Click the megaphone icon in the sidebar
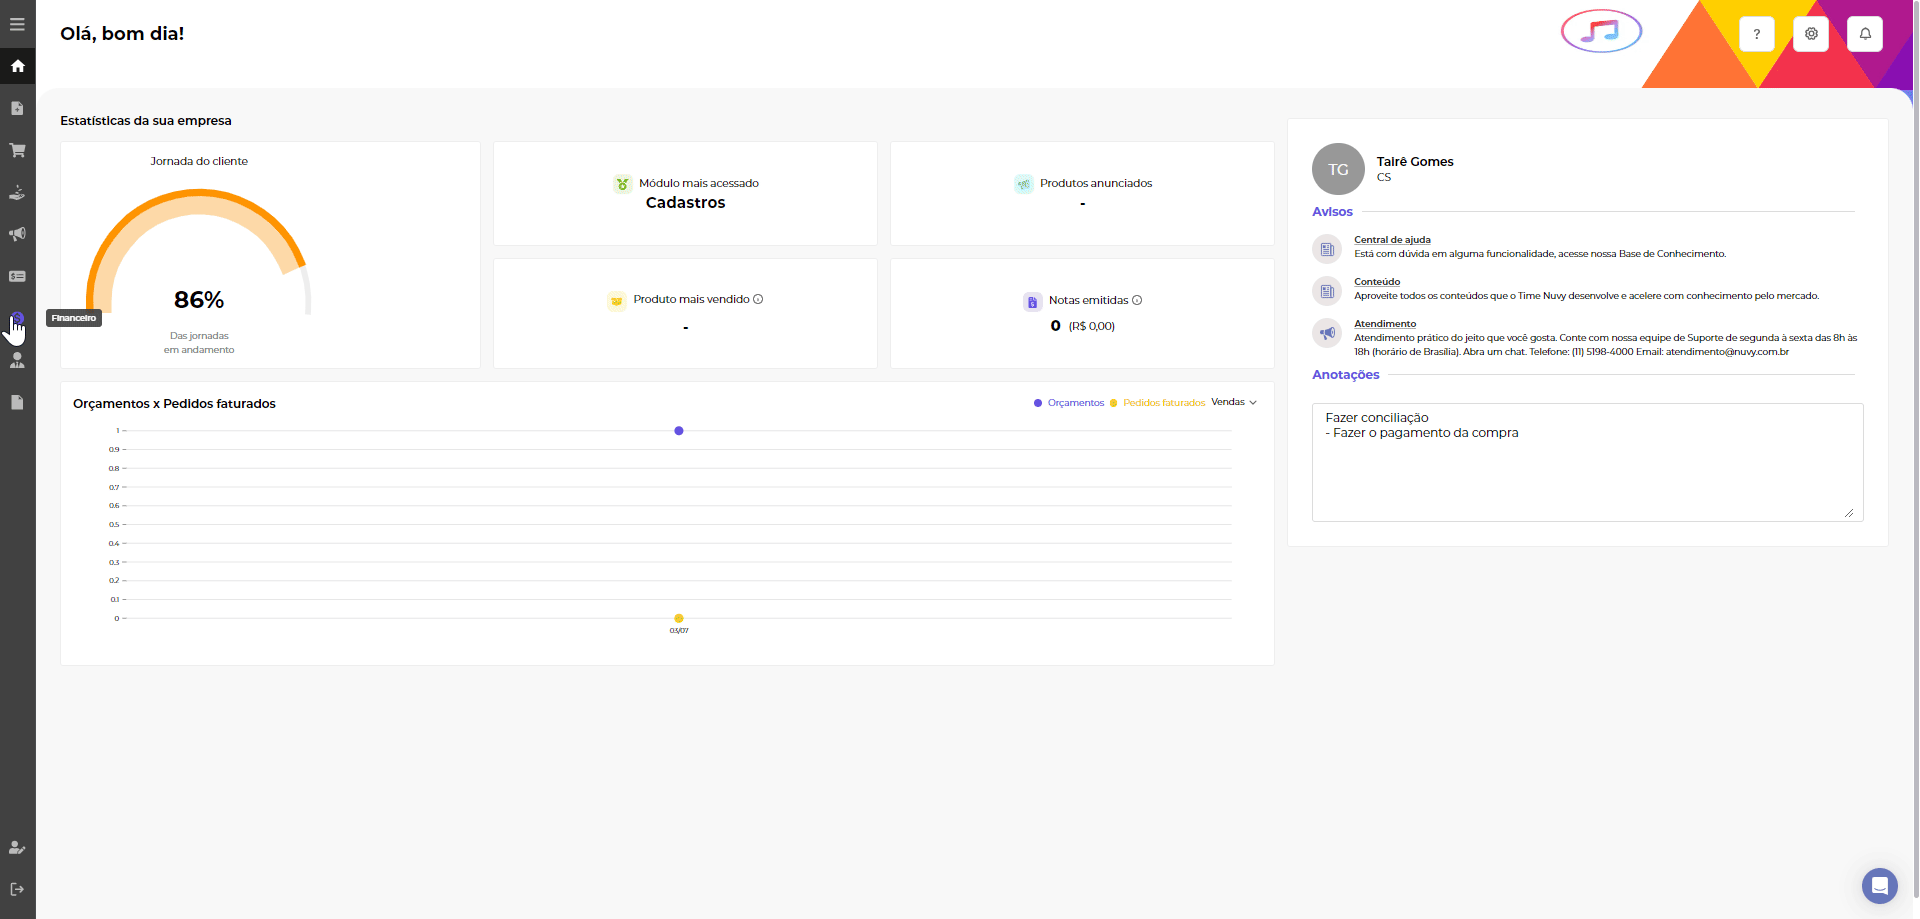The width and height of the screenshot is (1920, 919). tap(17, 234)
